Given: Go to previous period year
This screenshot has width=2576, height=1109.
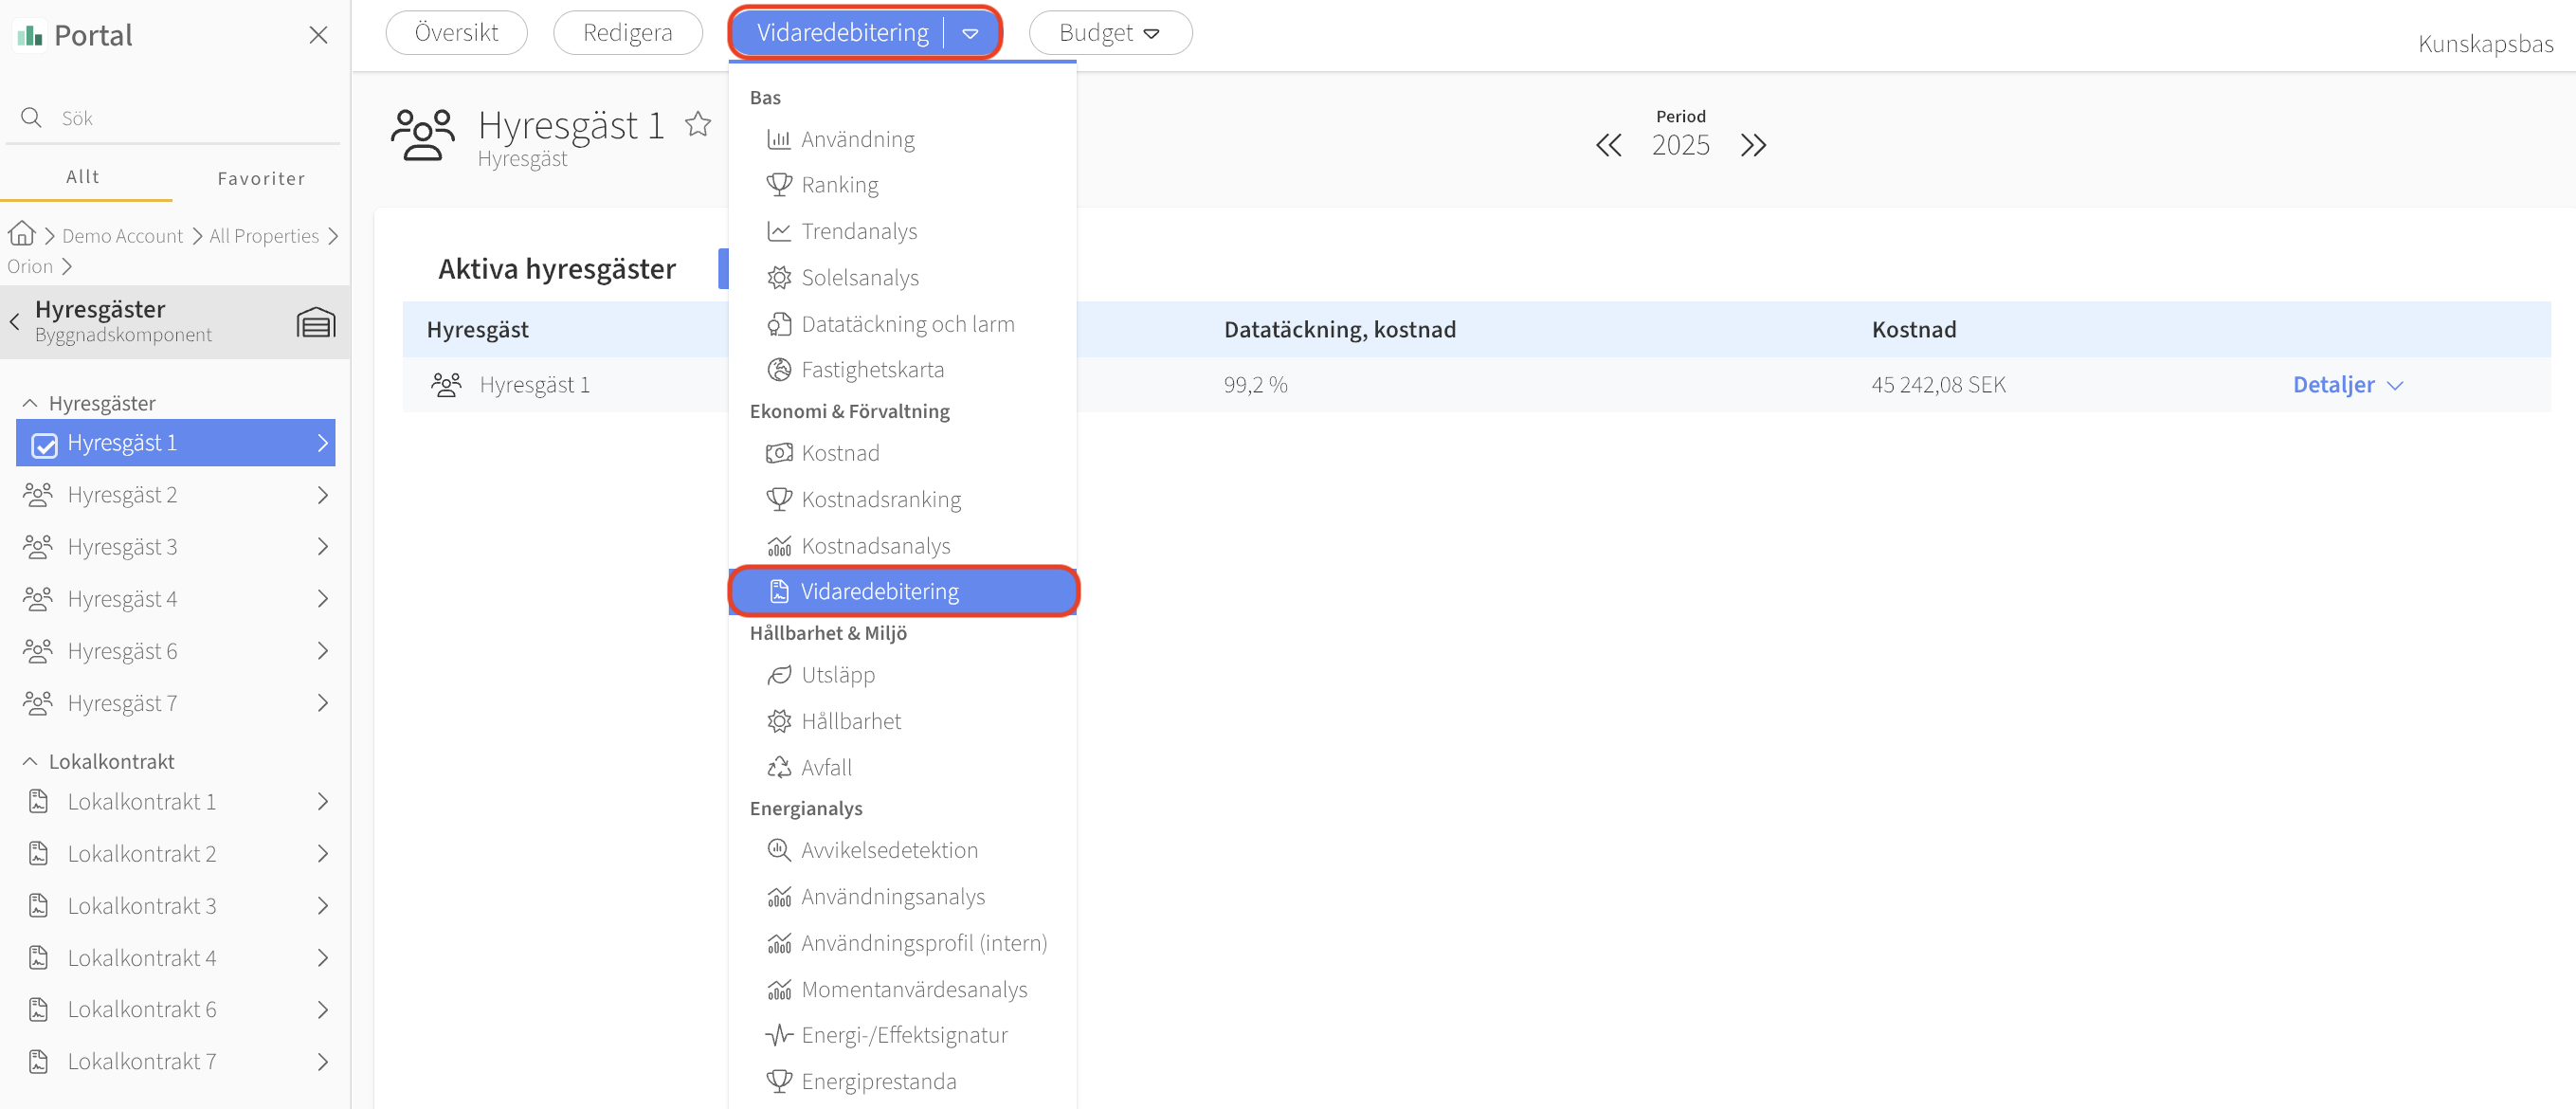Looking at the screenshot, I should (x=1608, y=145).
